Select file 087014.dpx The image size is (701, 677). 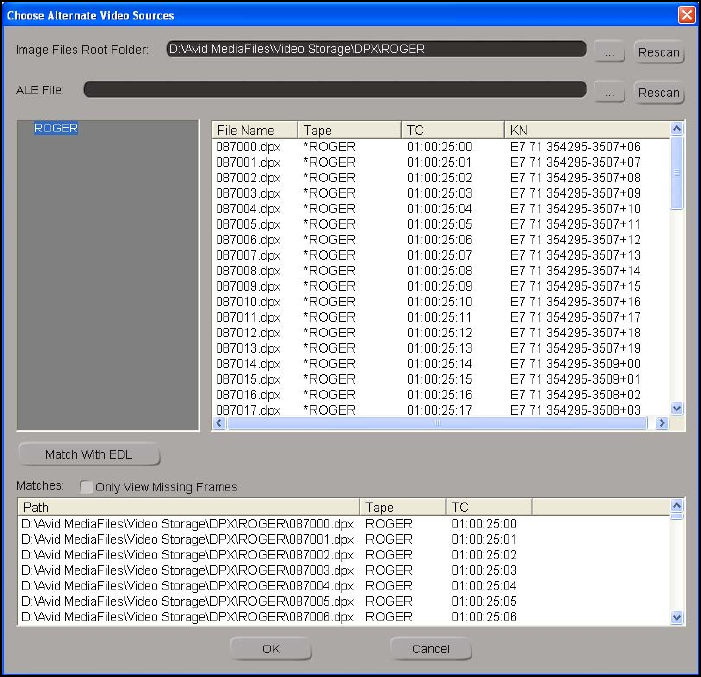(x=249, y=364)
